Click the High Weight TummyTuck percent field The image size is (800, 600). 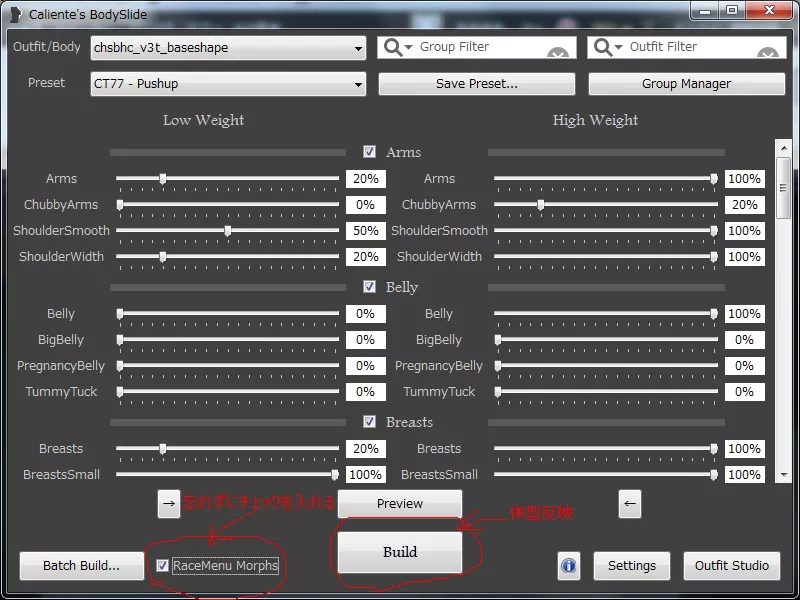[x=744, y=391]
